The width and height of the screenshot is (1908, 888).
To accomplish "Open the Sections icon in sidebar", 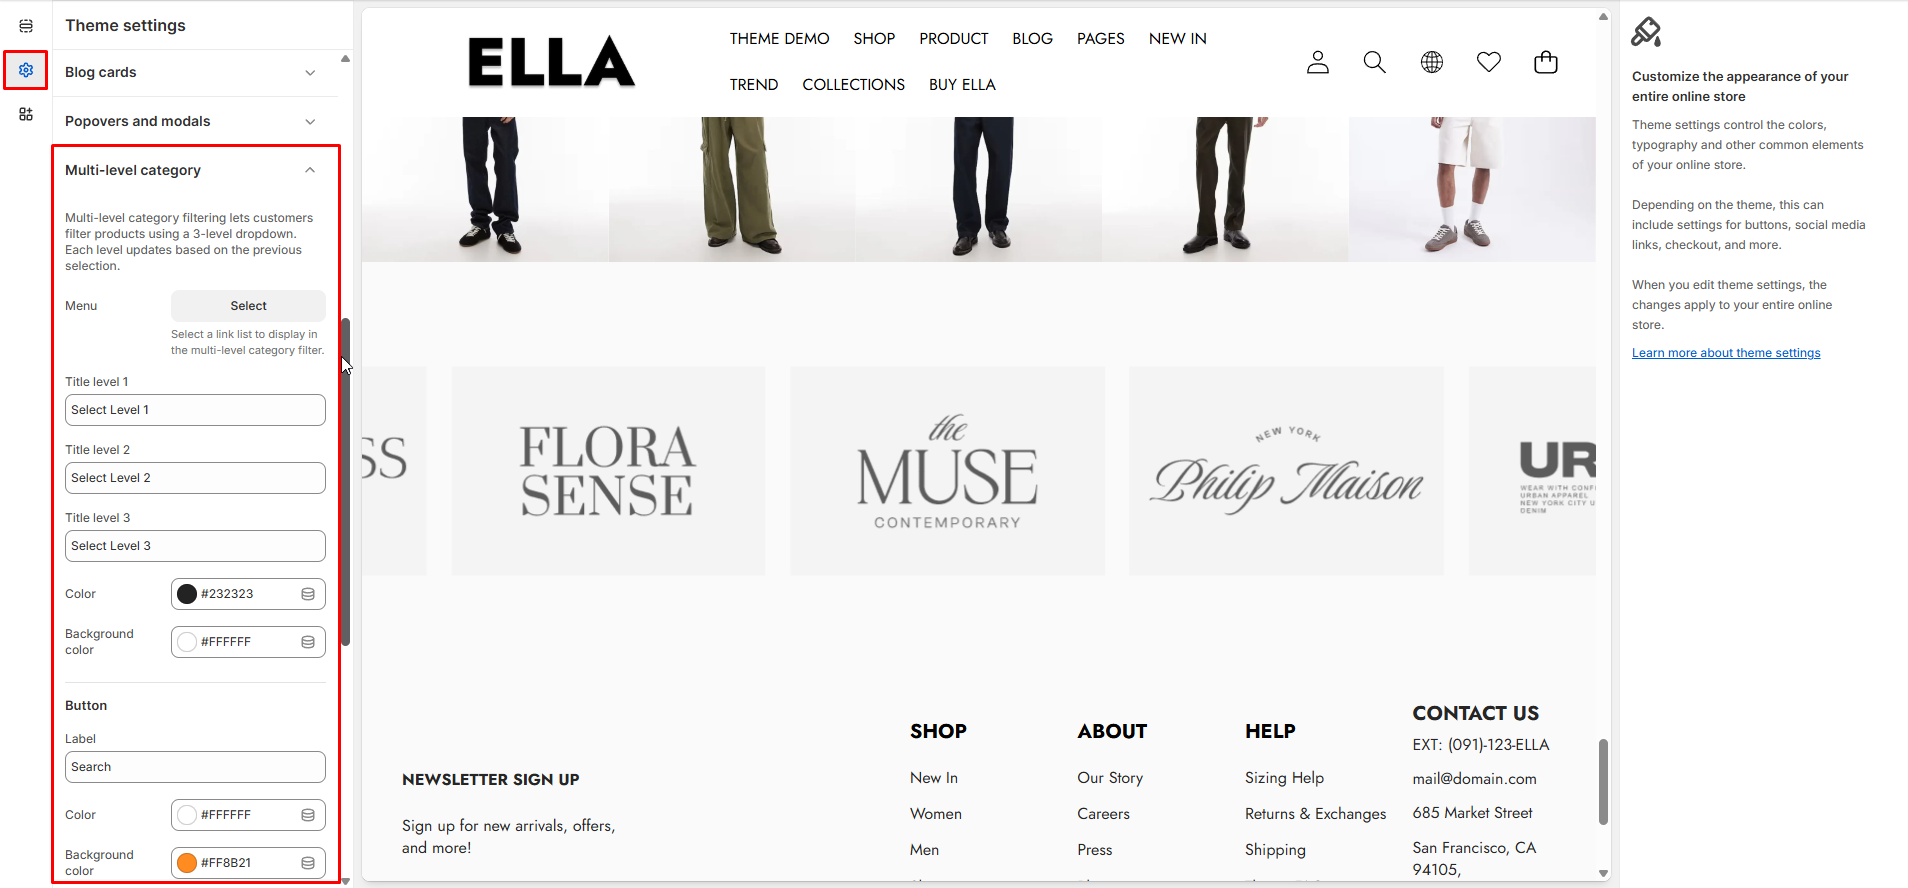I will (x=26, y=26).
